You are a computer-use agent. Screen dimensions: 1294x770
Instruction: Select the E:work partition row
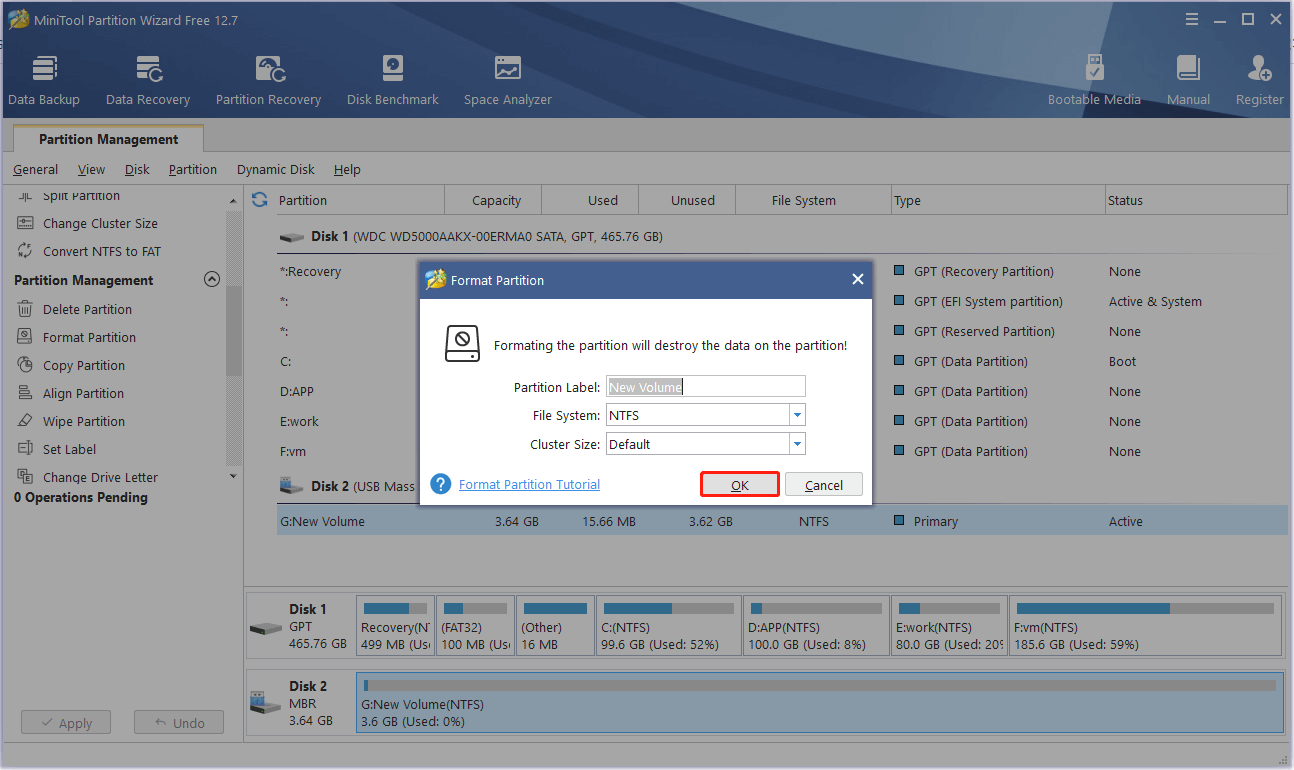click(x=782, y=421)
